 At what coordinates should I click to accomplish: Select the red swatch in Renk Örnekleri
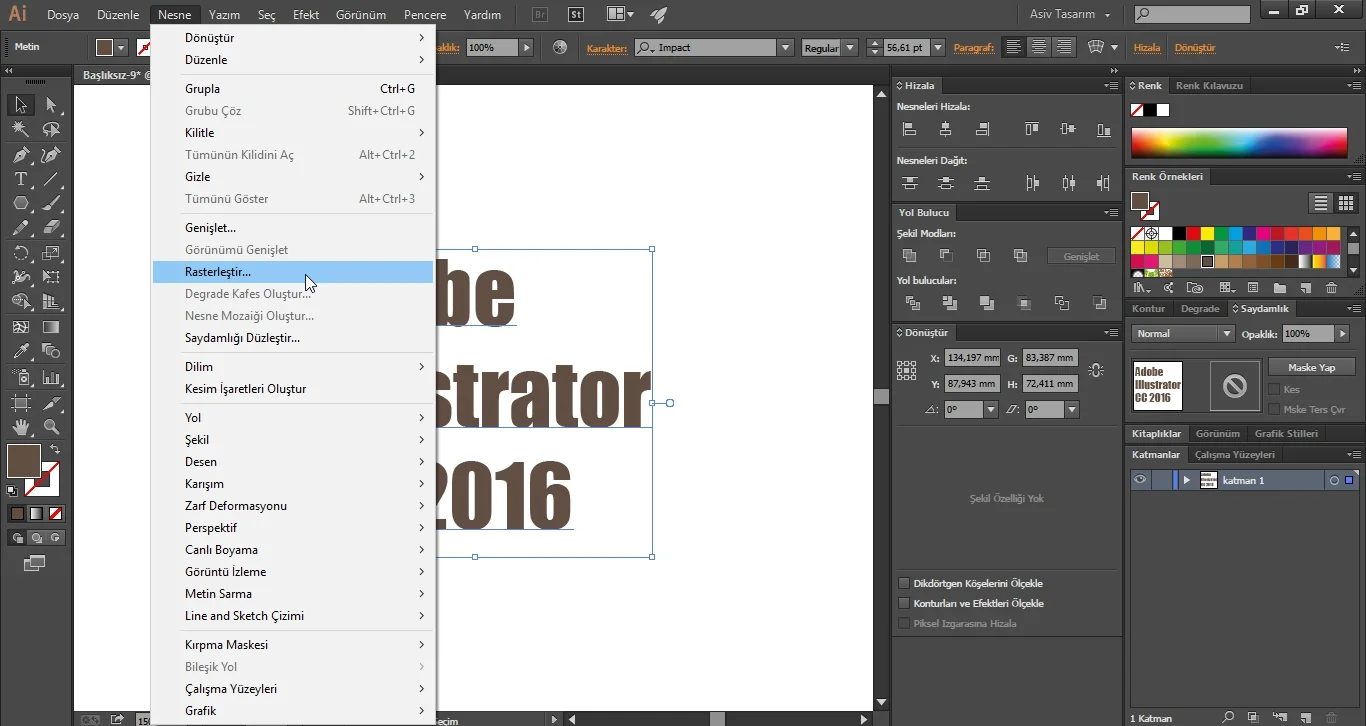(1193, 234)
